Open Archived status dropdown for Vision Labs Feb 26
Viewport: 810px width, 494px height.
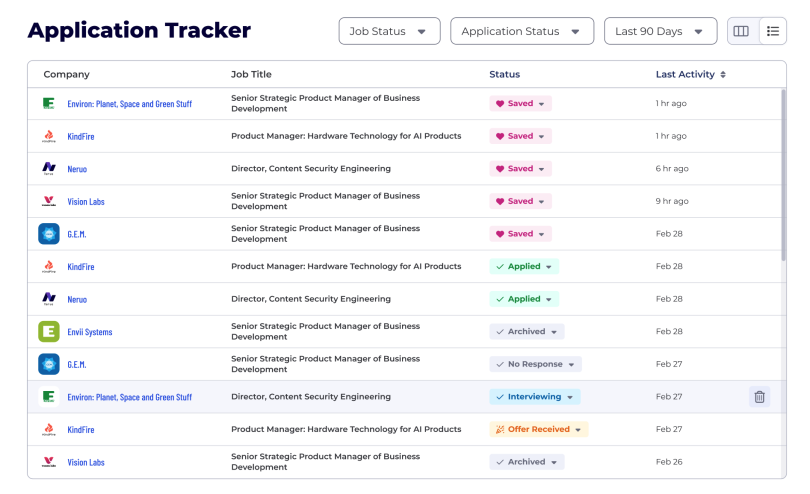(x=526, y=461)
